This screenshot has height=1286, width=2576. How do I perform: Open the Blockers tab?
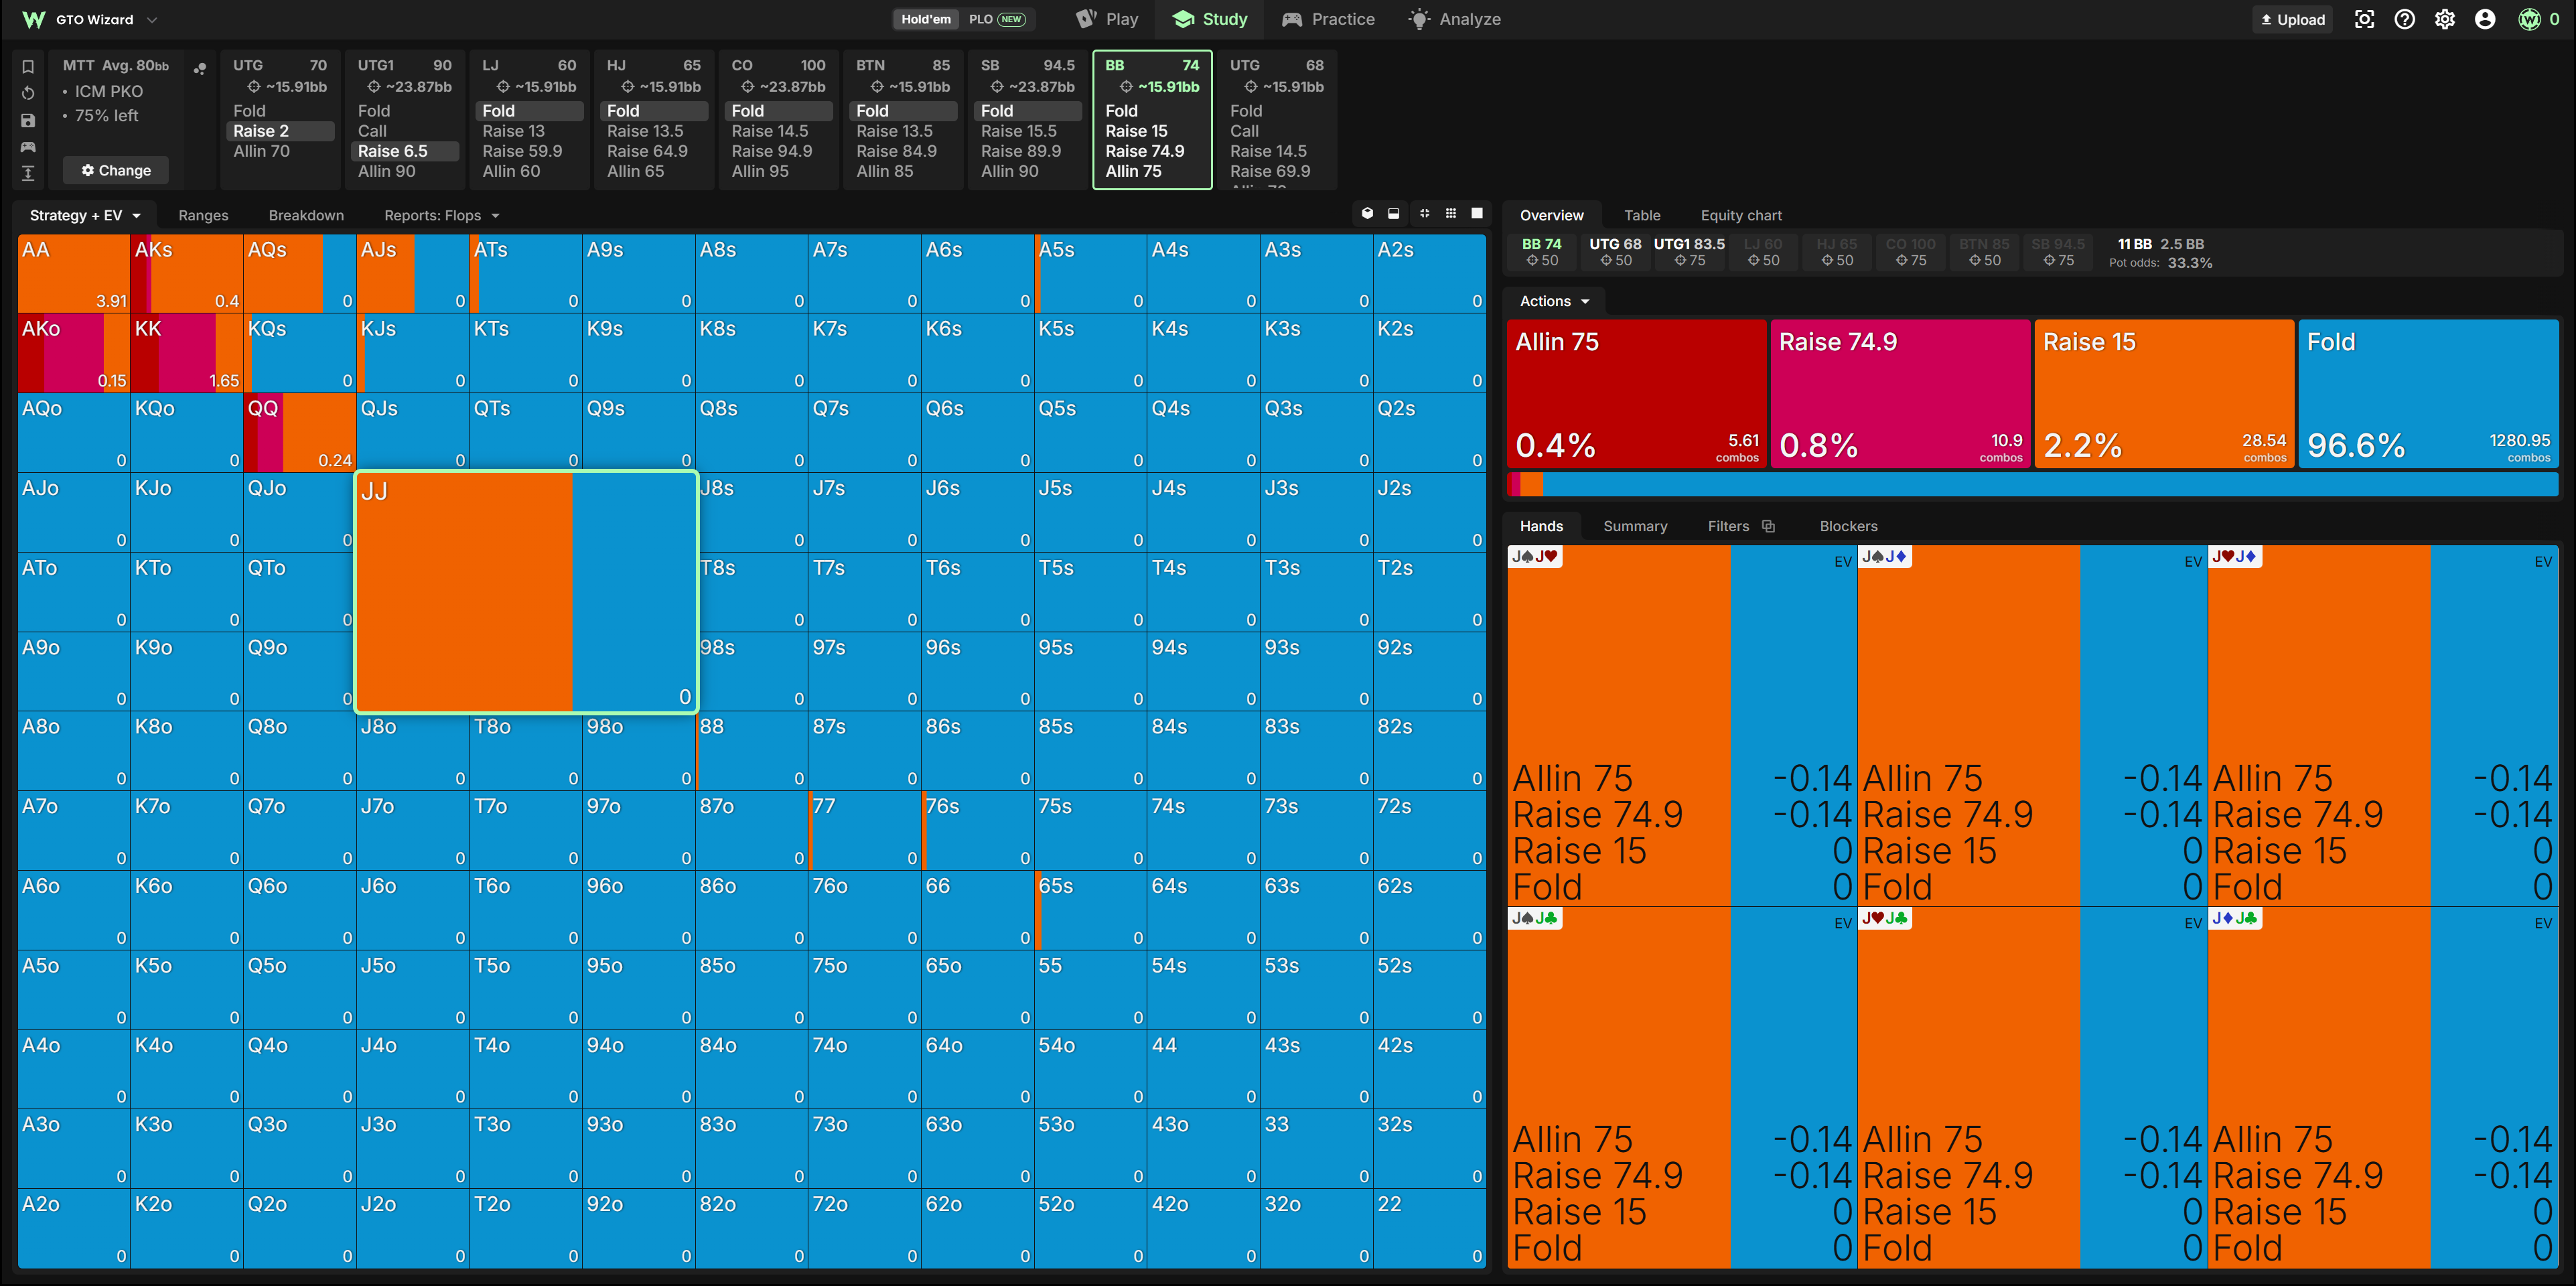coord(1848,526)
